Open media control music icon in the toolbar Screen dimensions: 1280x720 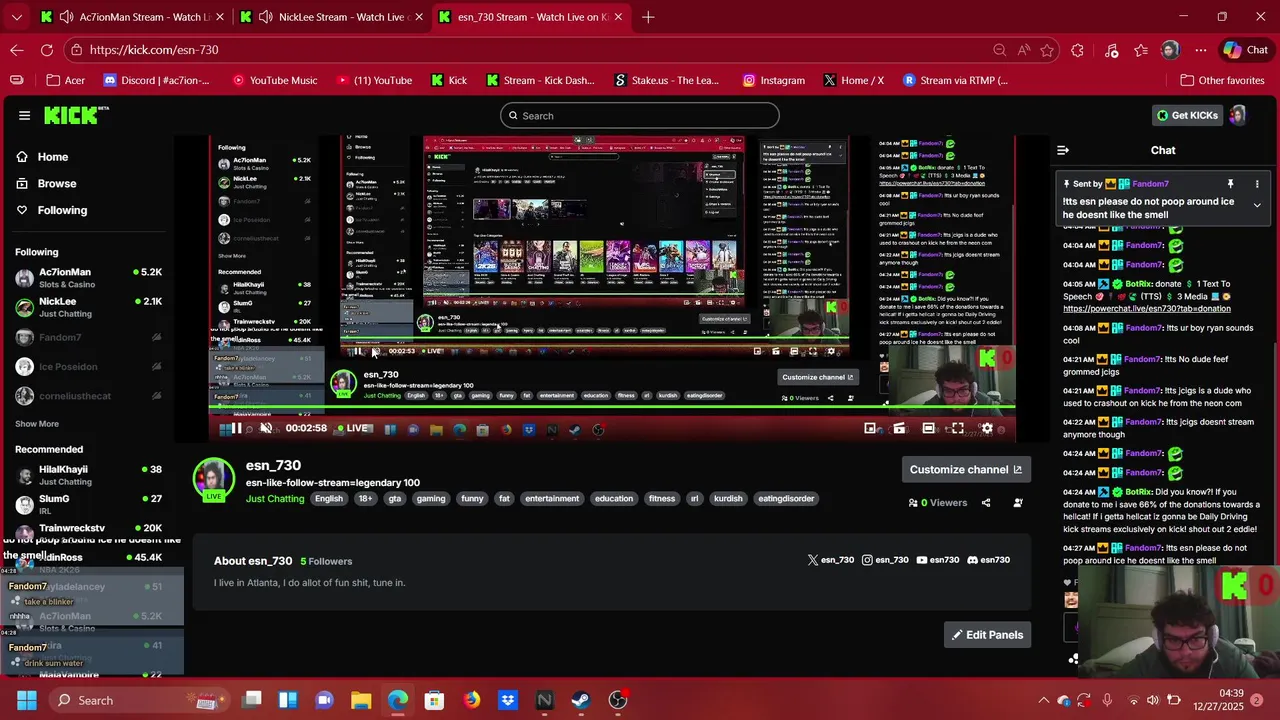point(1111,50)
